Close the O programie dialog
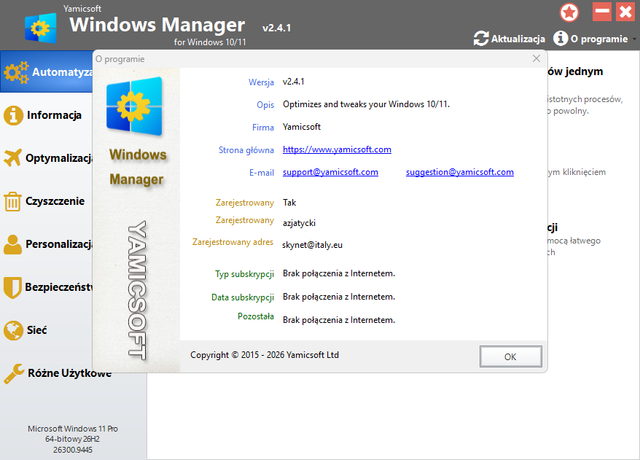This screenshot has height=460, width=640. point(536,59)
